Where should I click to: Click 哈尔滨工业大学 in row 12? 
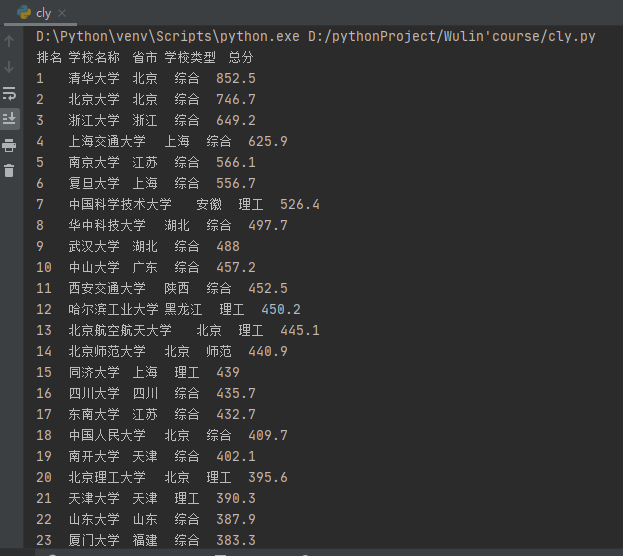113,309
